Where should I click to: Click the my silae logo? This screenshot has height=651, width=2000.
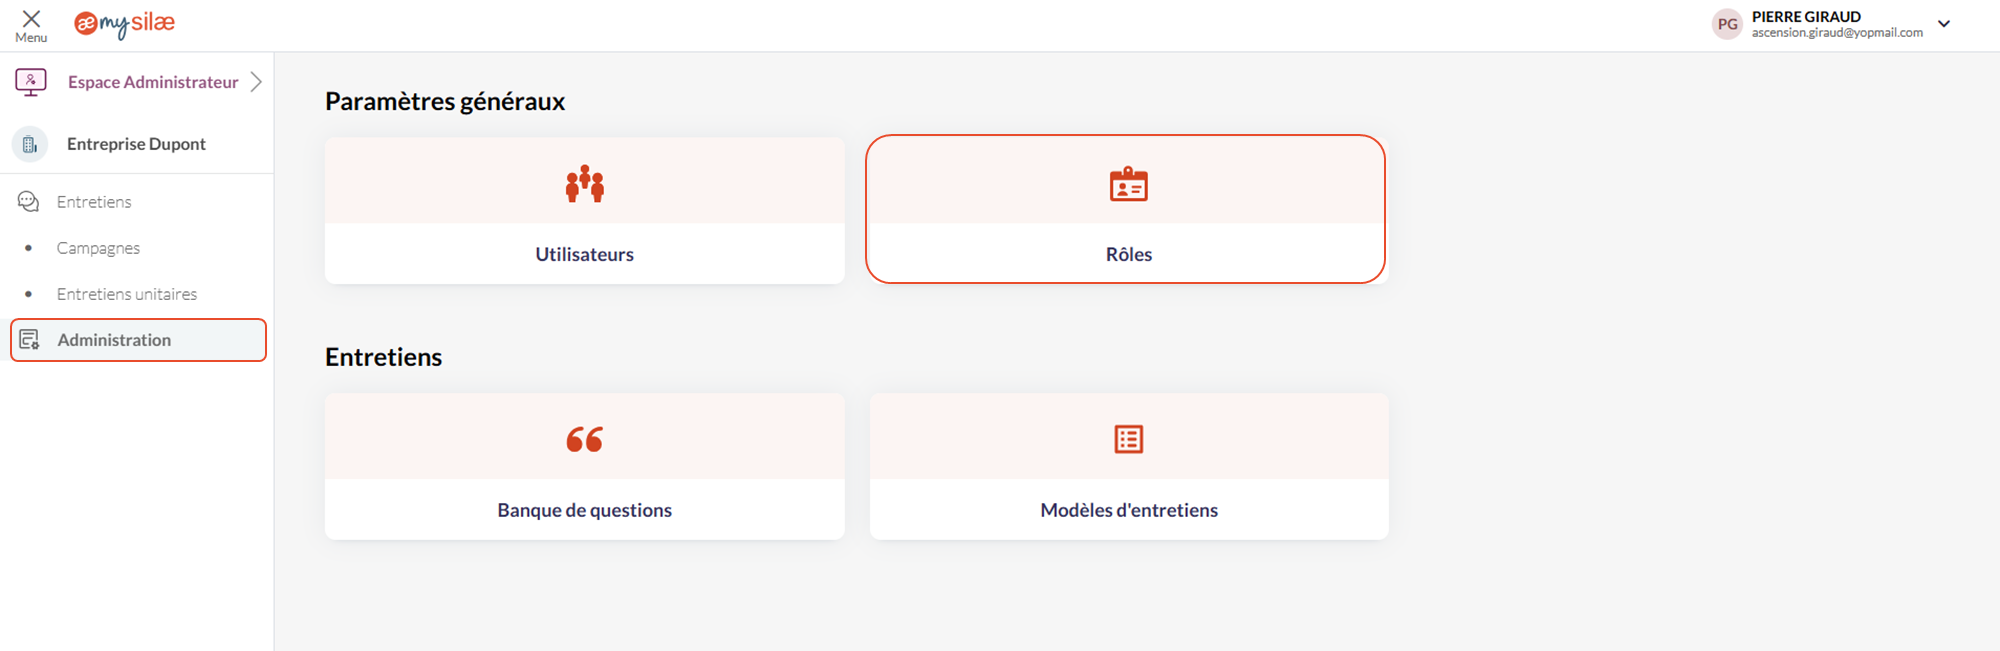coord(125,24)
